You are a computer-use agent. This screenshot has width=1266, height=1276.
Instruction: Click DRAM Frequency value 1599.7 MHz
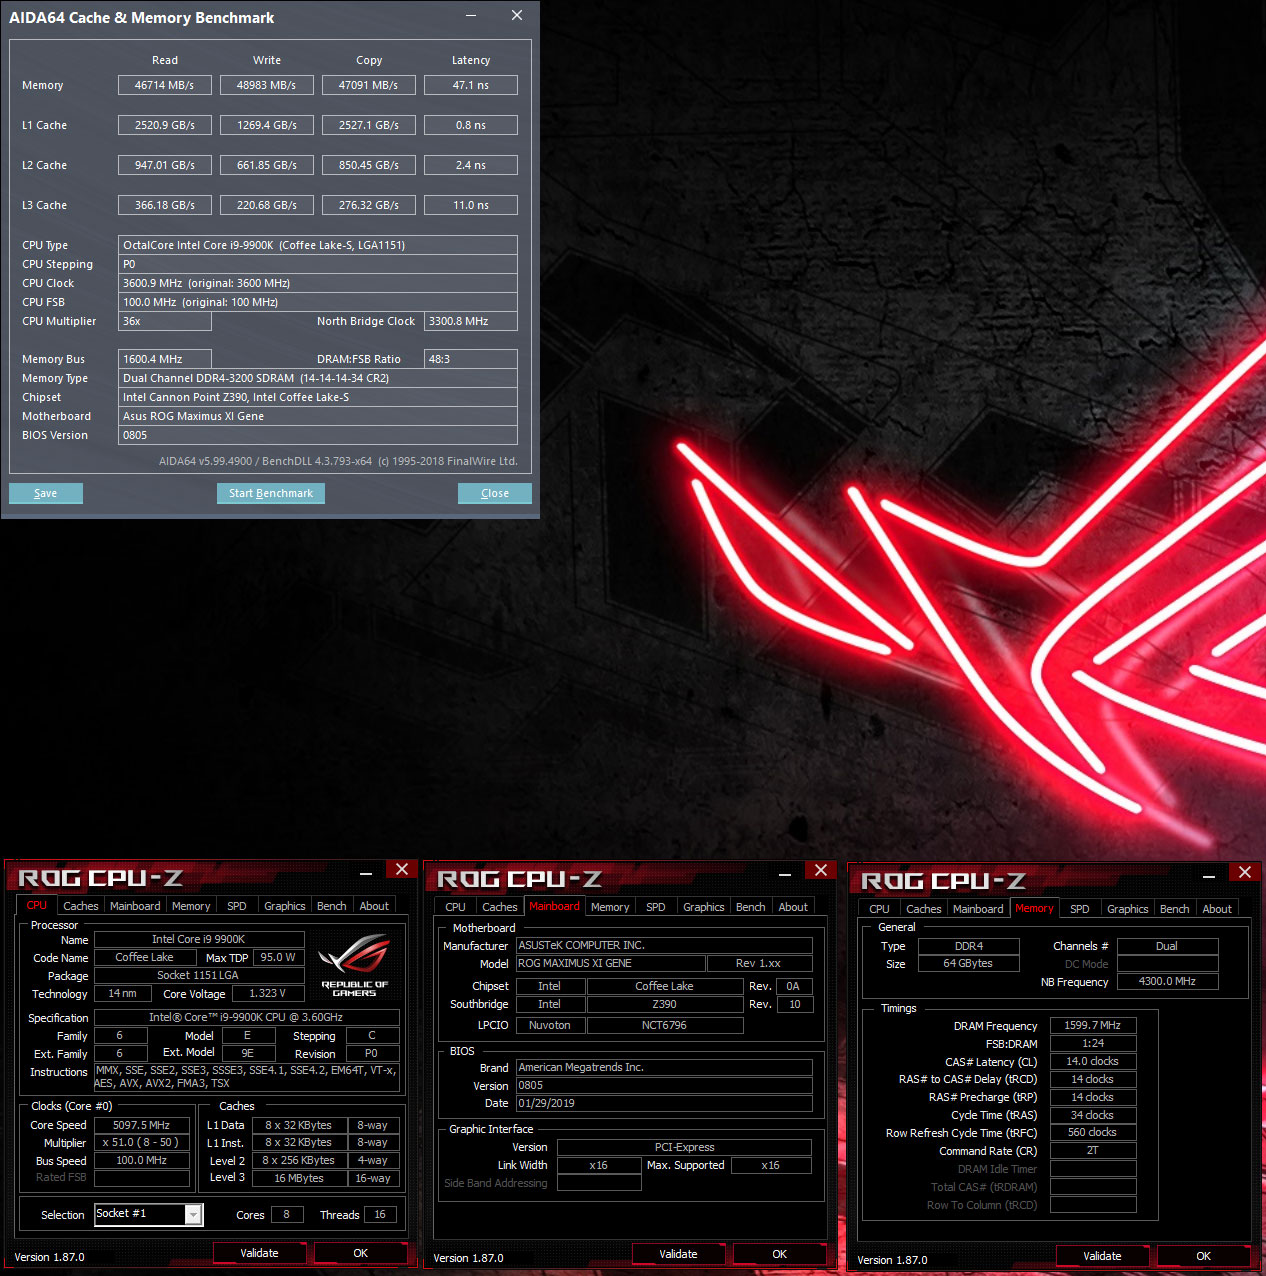coord(1093,1025)
